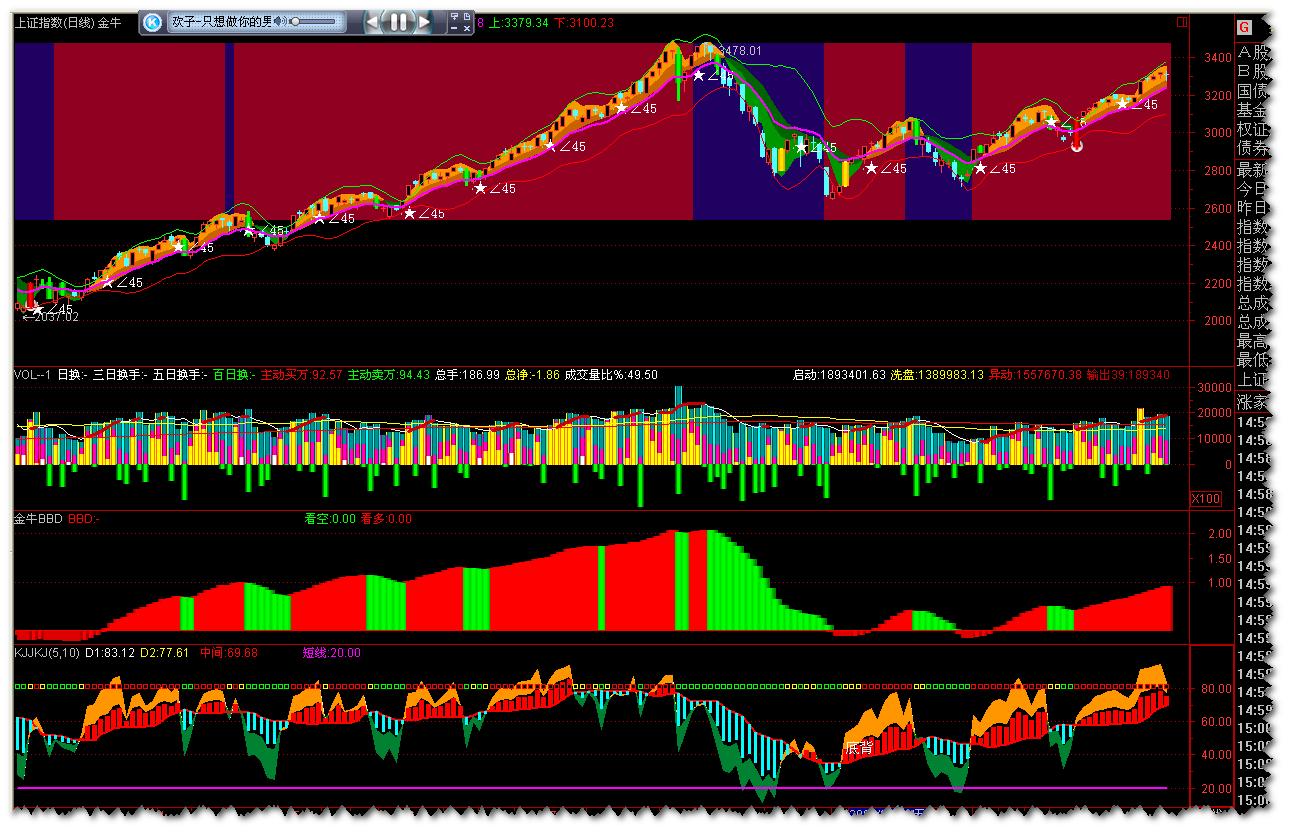
Task: Select B股 row in right side panel
Action: pyautogui.click(x=1253, y=72)
